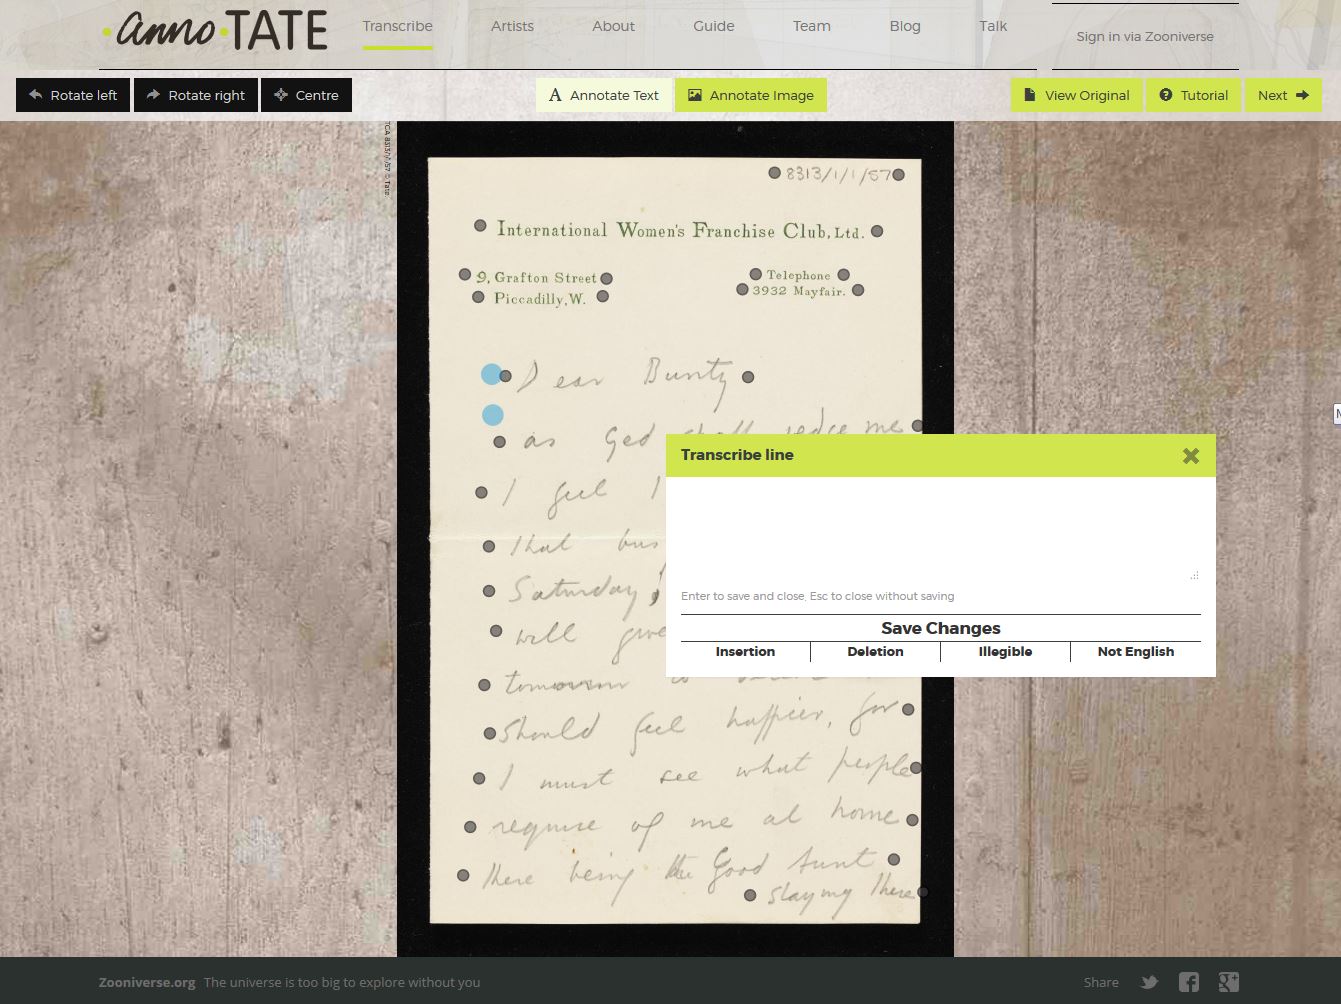Image resolution: width=1341 pixels, height=1004 pixels.
Task: Open the Artists menu item
Action: point(512,26)
